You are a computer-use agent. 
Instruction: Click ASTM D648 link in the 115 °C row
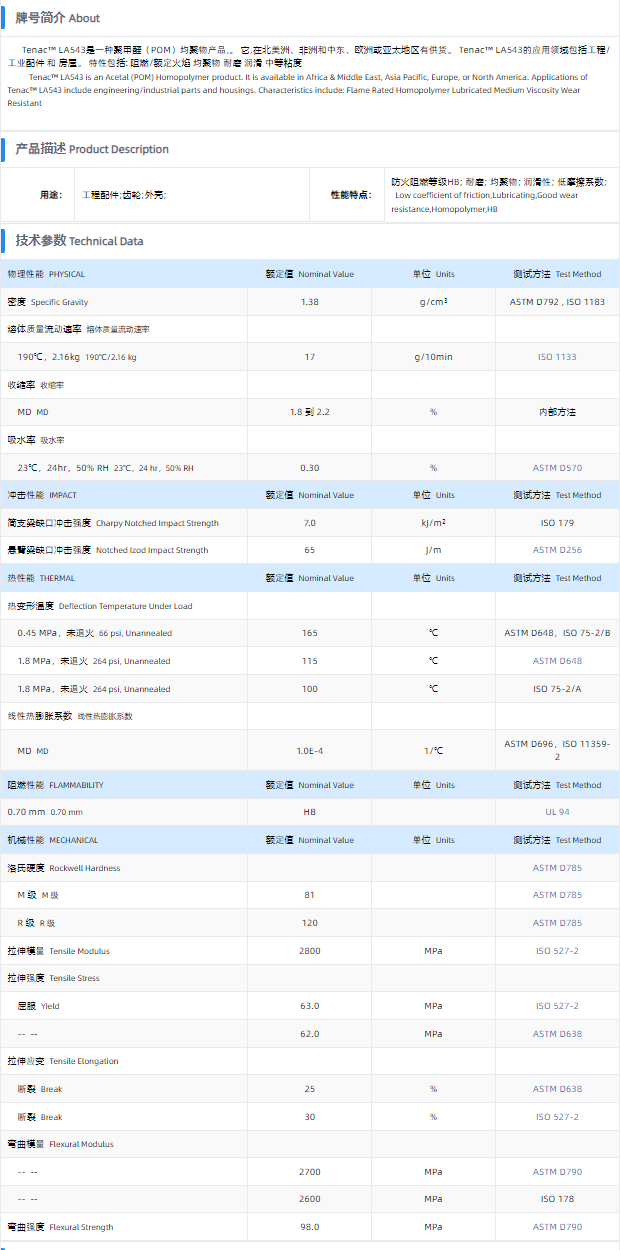pos(557,661)
